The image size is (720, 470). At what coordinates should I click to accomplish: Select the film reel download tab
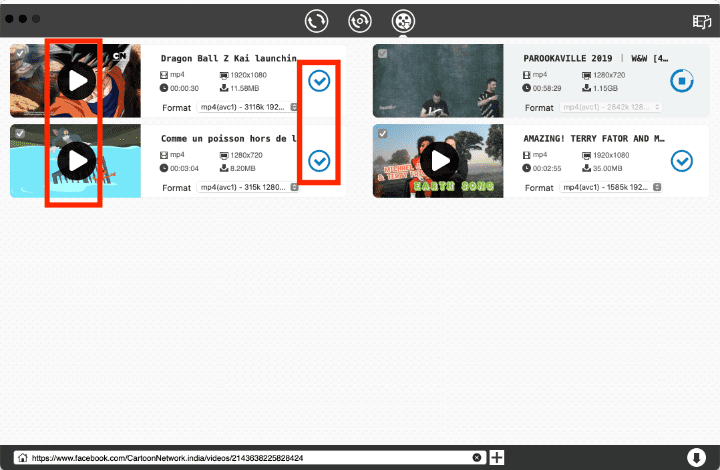pyautogui.click(x=403, y=21)
